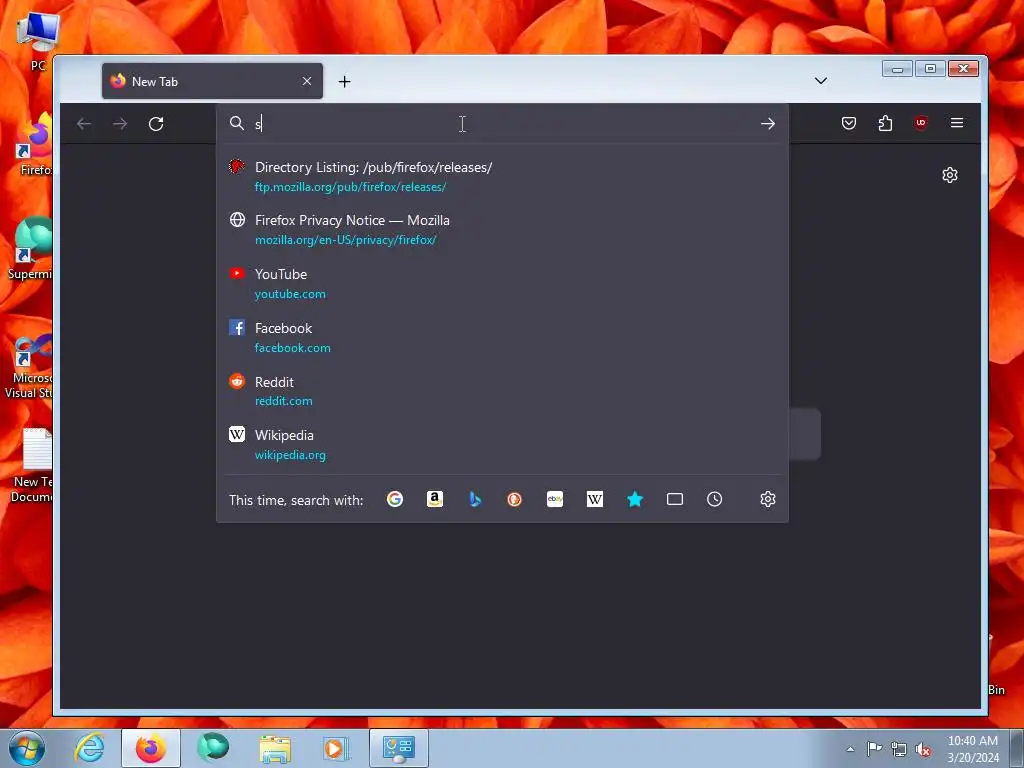Open Save to Pocket button
1024x768 pixels.
point(848,123)
